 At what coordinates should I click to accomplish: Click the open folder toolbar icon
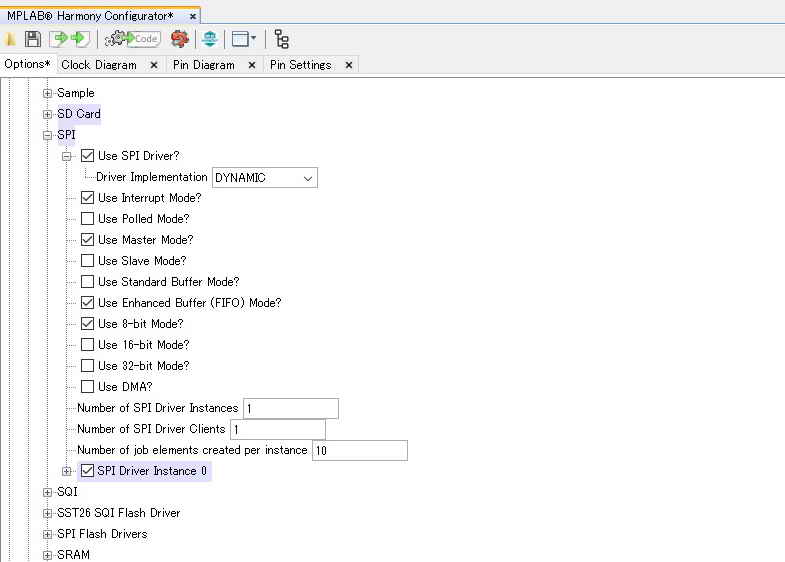[10, 39]
